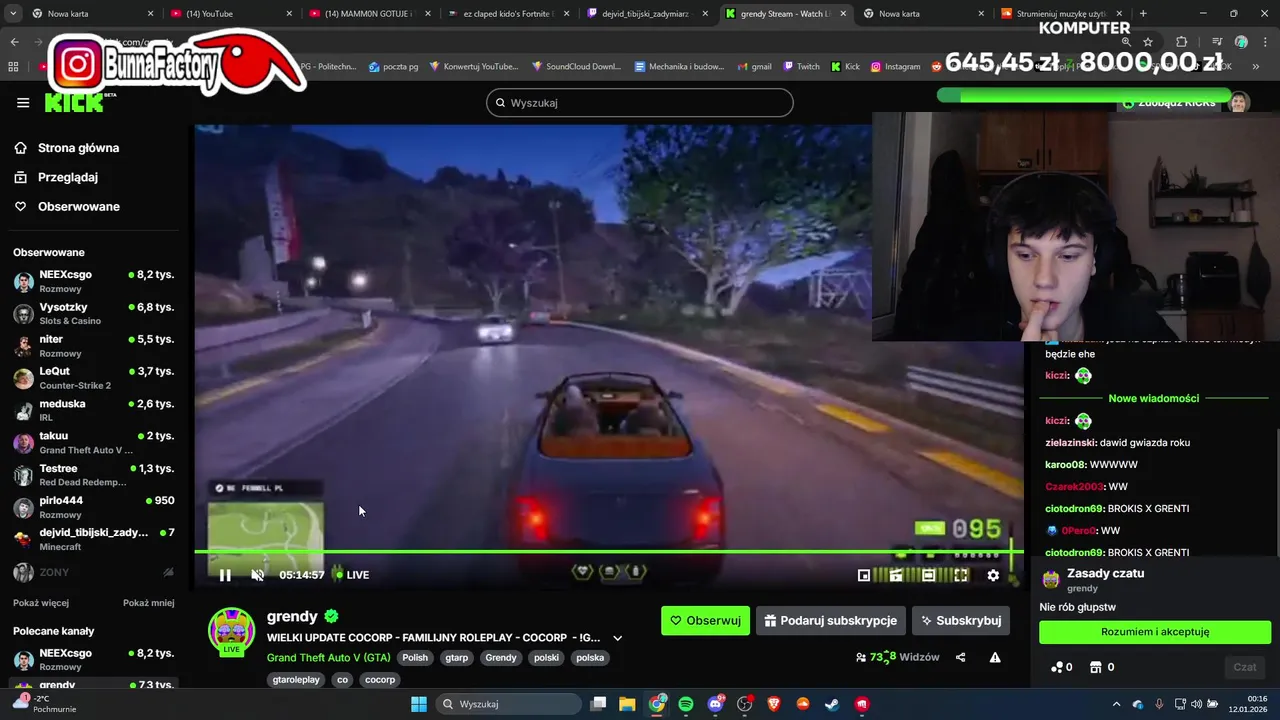
Task: Open Twitch bookmark
Action: 802,67
